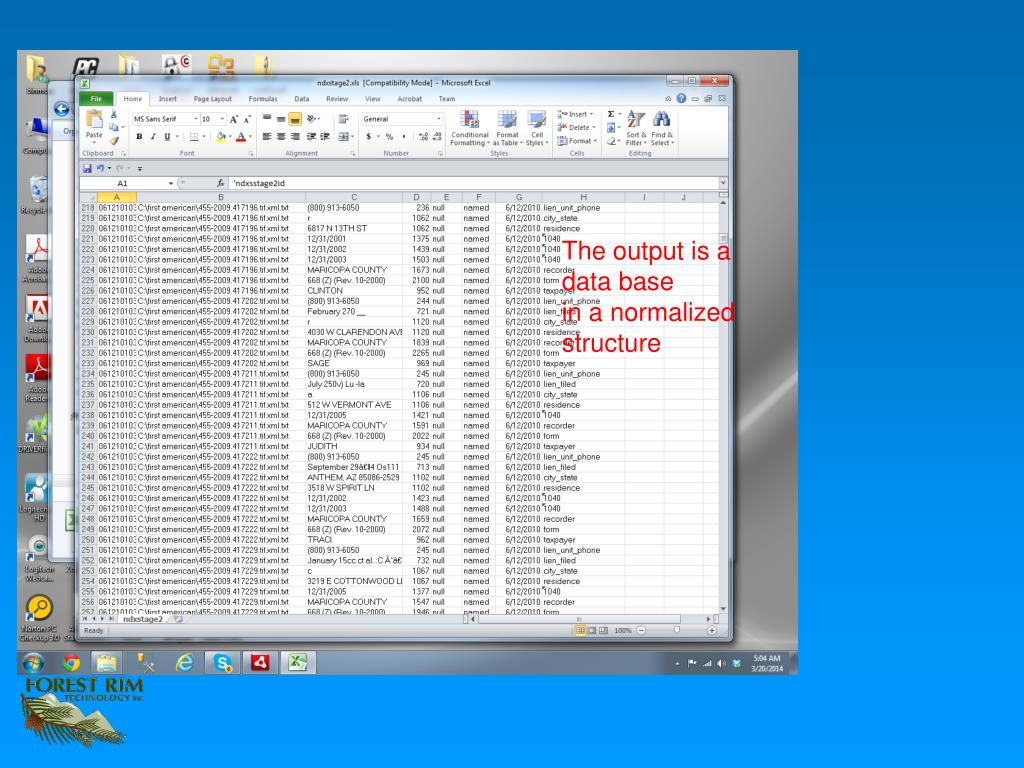Click the Cut scissors icon

[114, 114]
